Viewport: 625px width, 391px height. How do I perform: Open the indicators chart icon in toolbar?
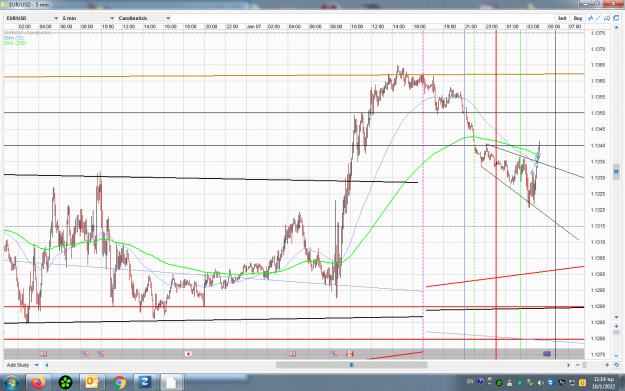pos(590,18)
